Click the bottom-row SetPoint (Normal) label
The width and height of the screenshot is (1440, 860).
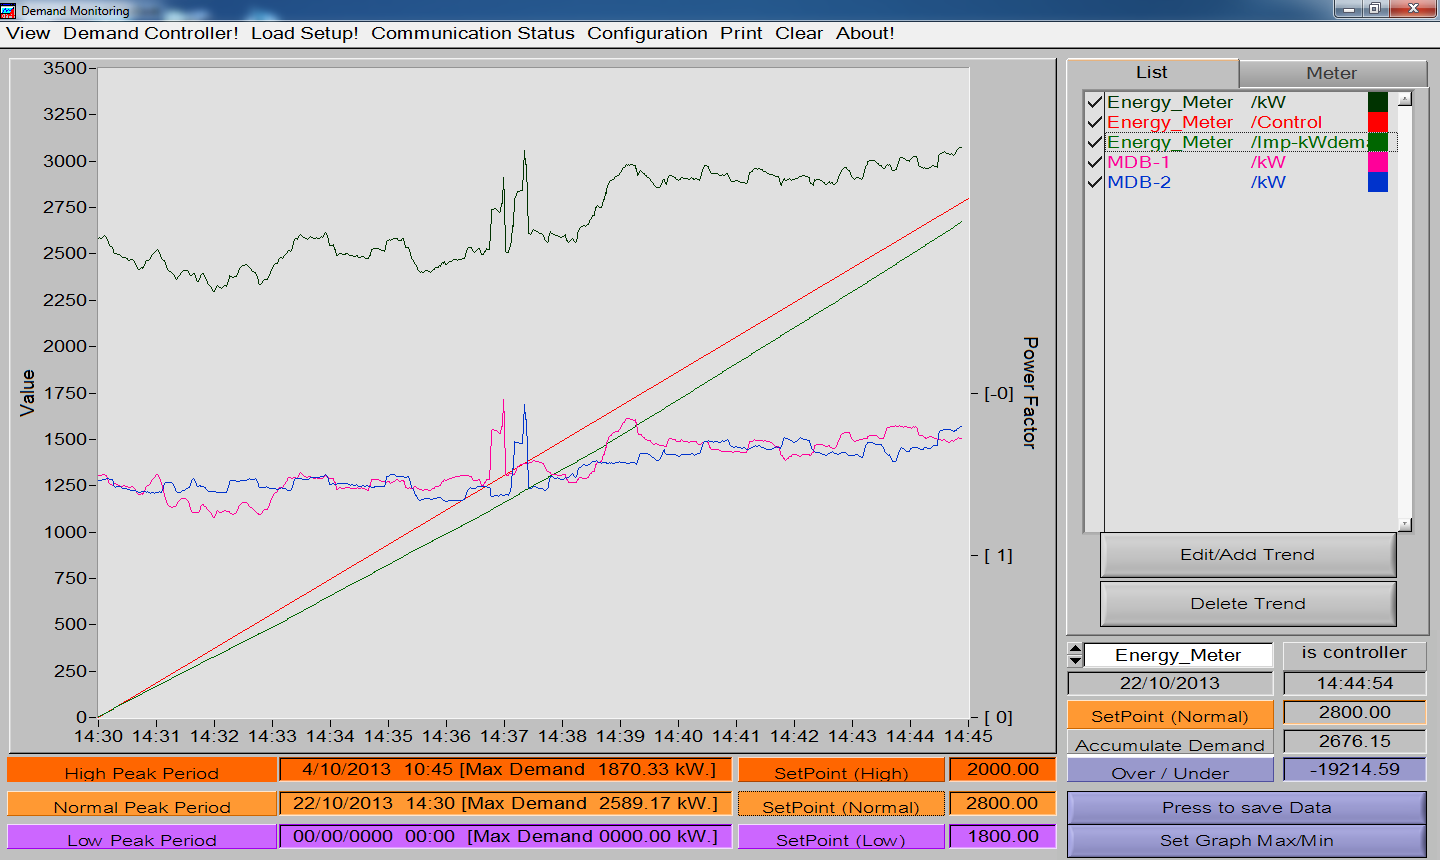841,805
